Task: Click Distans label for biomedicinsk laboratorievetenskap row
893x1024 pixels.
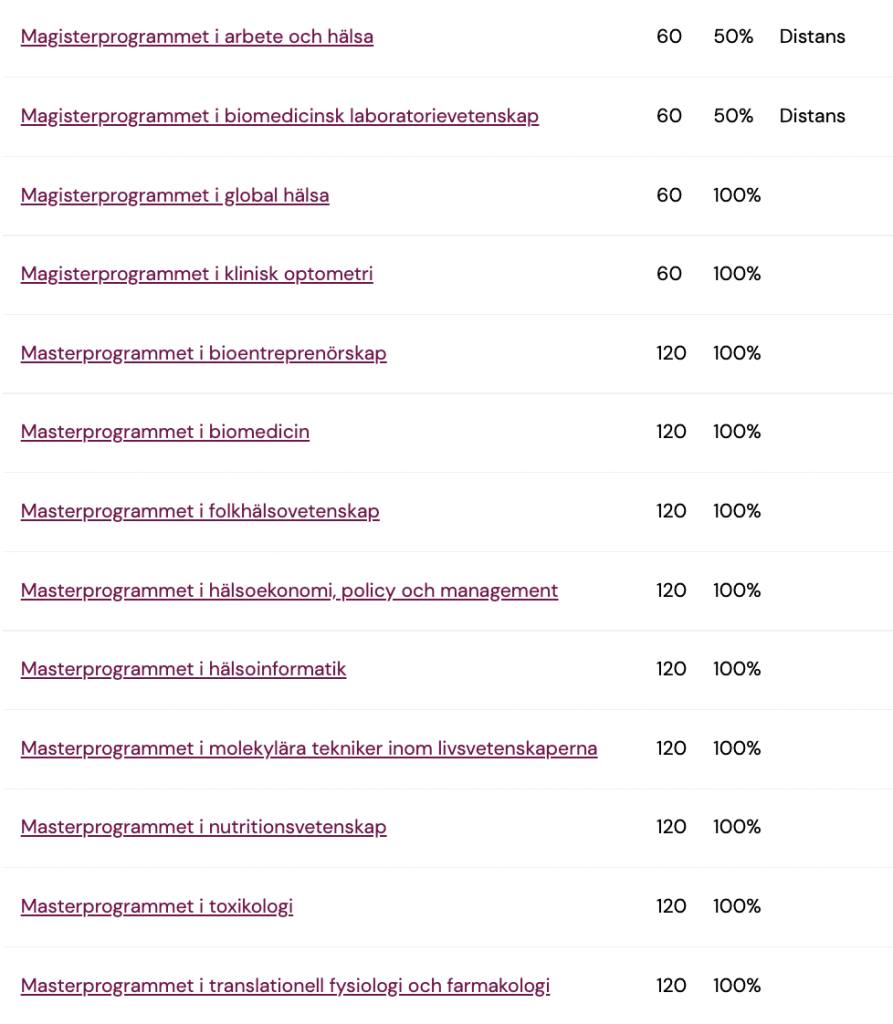Action: point(812,116)
